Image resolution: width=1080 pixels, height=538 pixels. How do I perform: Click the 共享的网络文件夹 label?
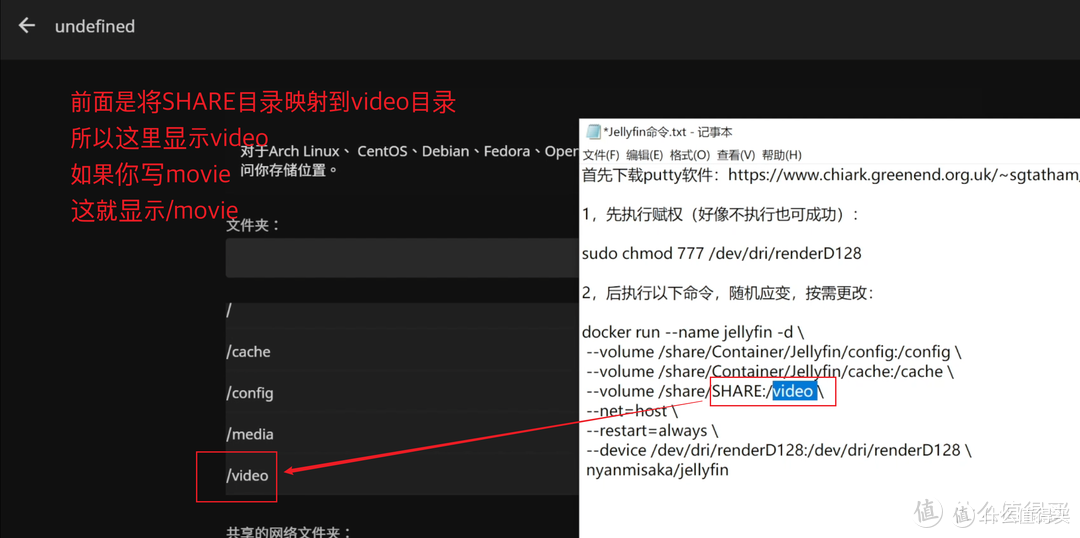tap(289, 532)
